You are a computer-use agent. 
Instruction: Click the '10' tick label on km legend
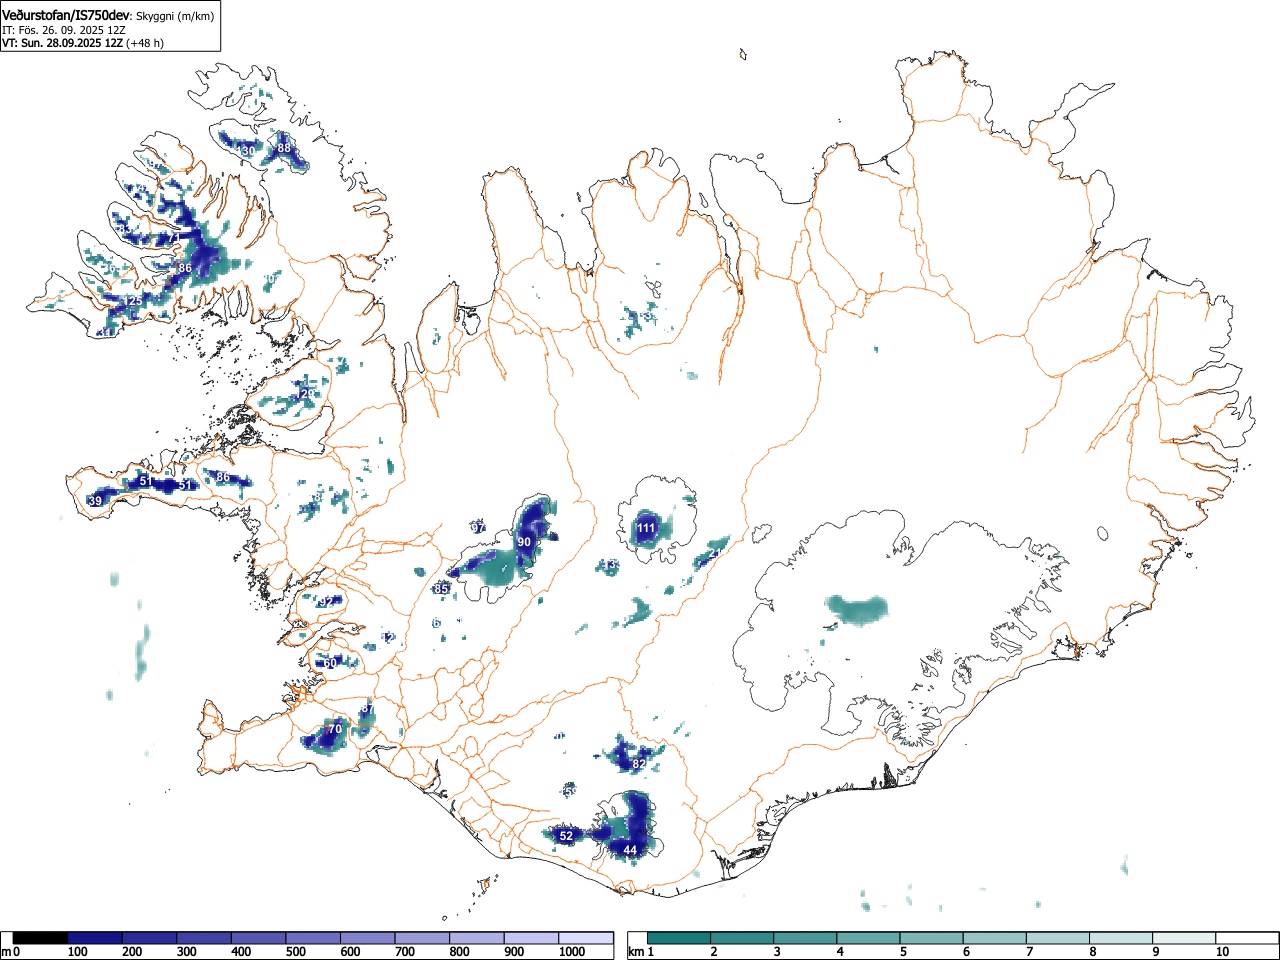1222,952
